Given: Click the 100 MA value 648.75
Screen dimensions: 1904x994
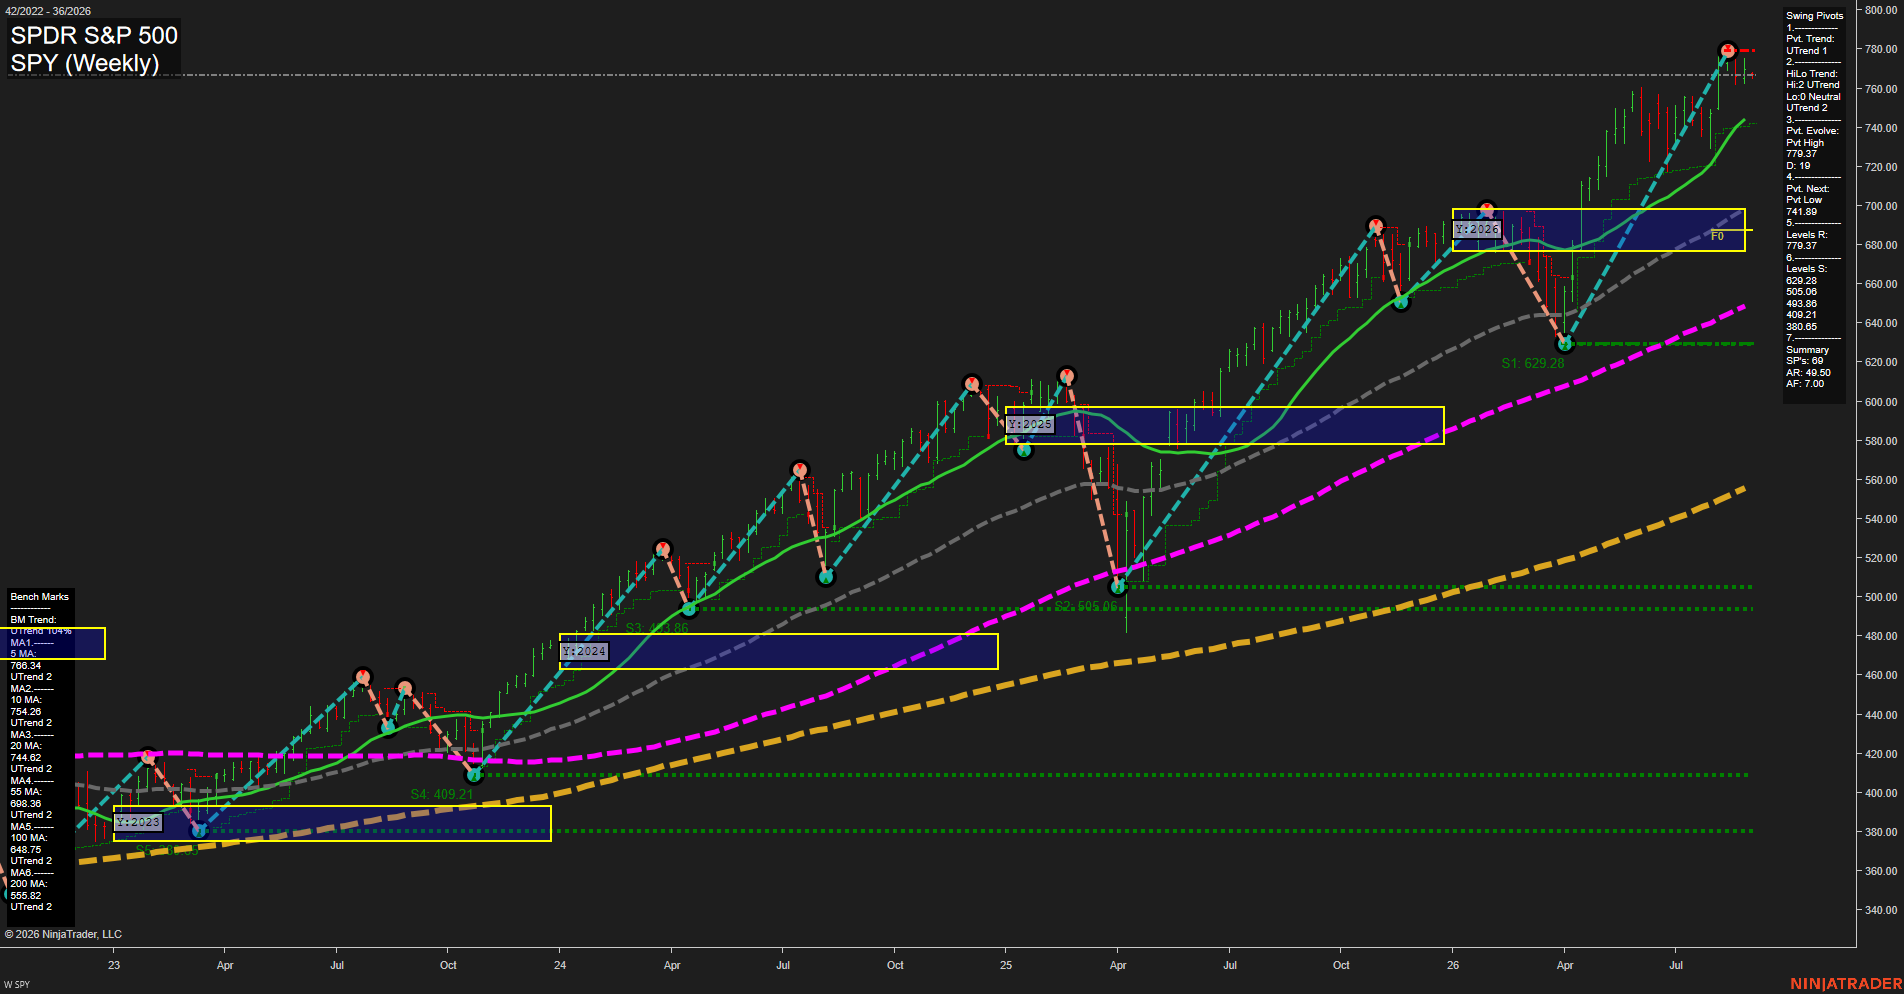Looking at the screenshot, I should tap(26, 850).
